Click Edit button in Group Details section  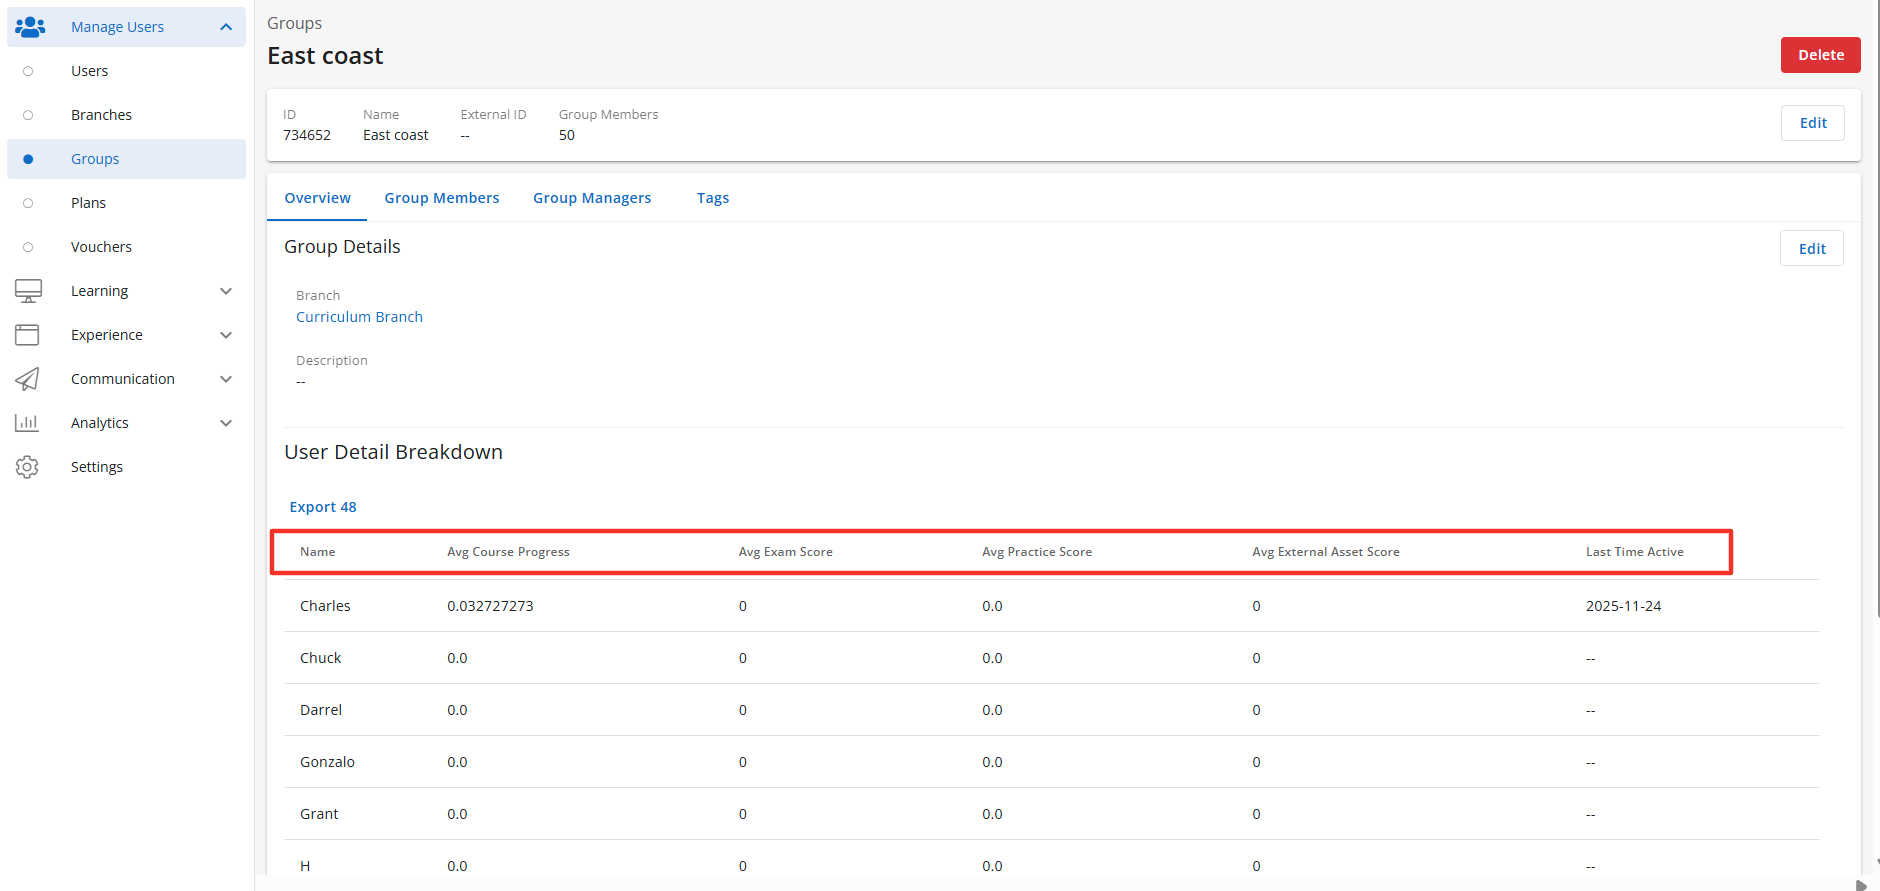tap(1811, 249)
